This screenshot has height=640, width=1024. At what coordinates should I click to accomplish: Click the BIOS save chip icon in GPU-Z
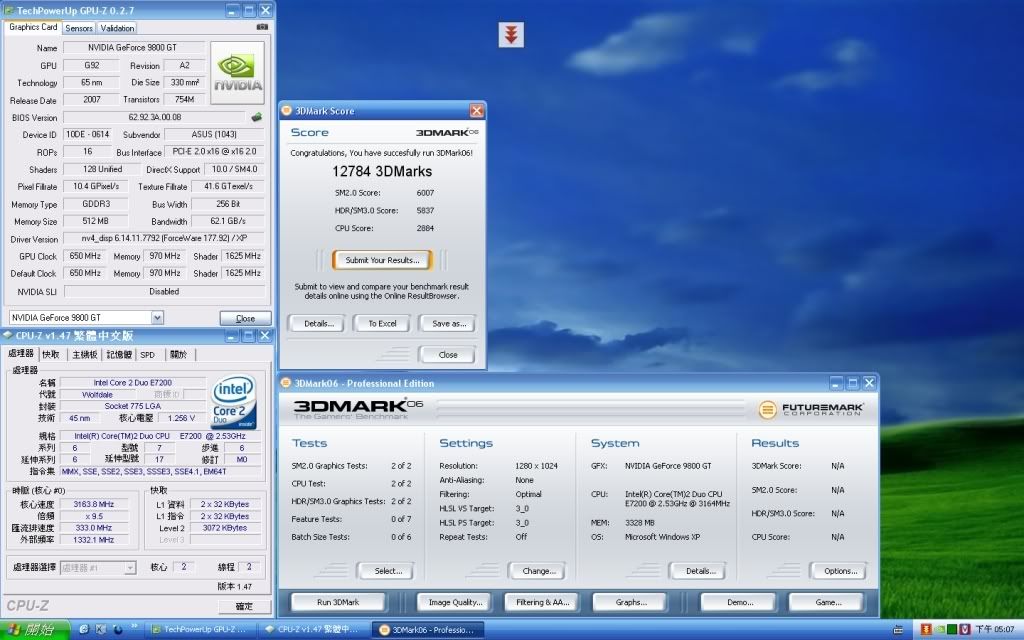coord(257,118)
